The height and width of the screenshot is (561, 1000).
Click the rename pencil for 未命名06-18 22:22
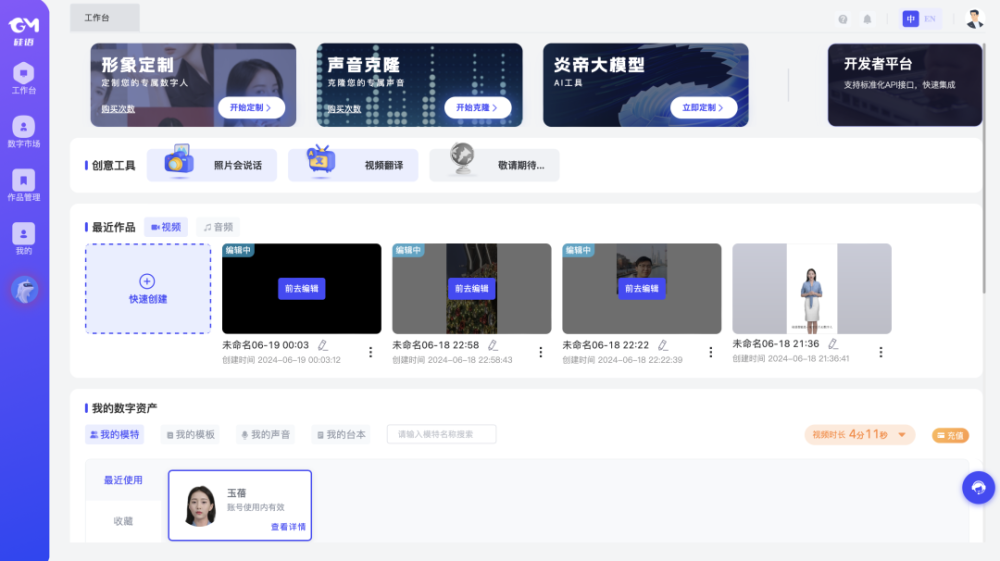point(663,345)
